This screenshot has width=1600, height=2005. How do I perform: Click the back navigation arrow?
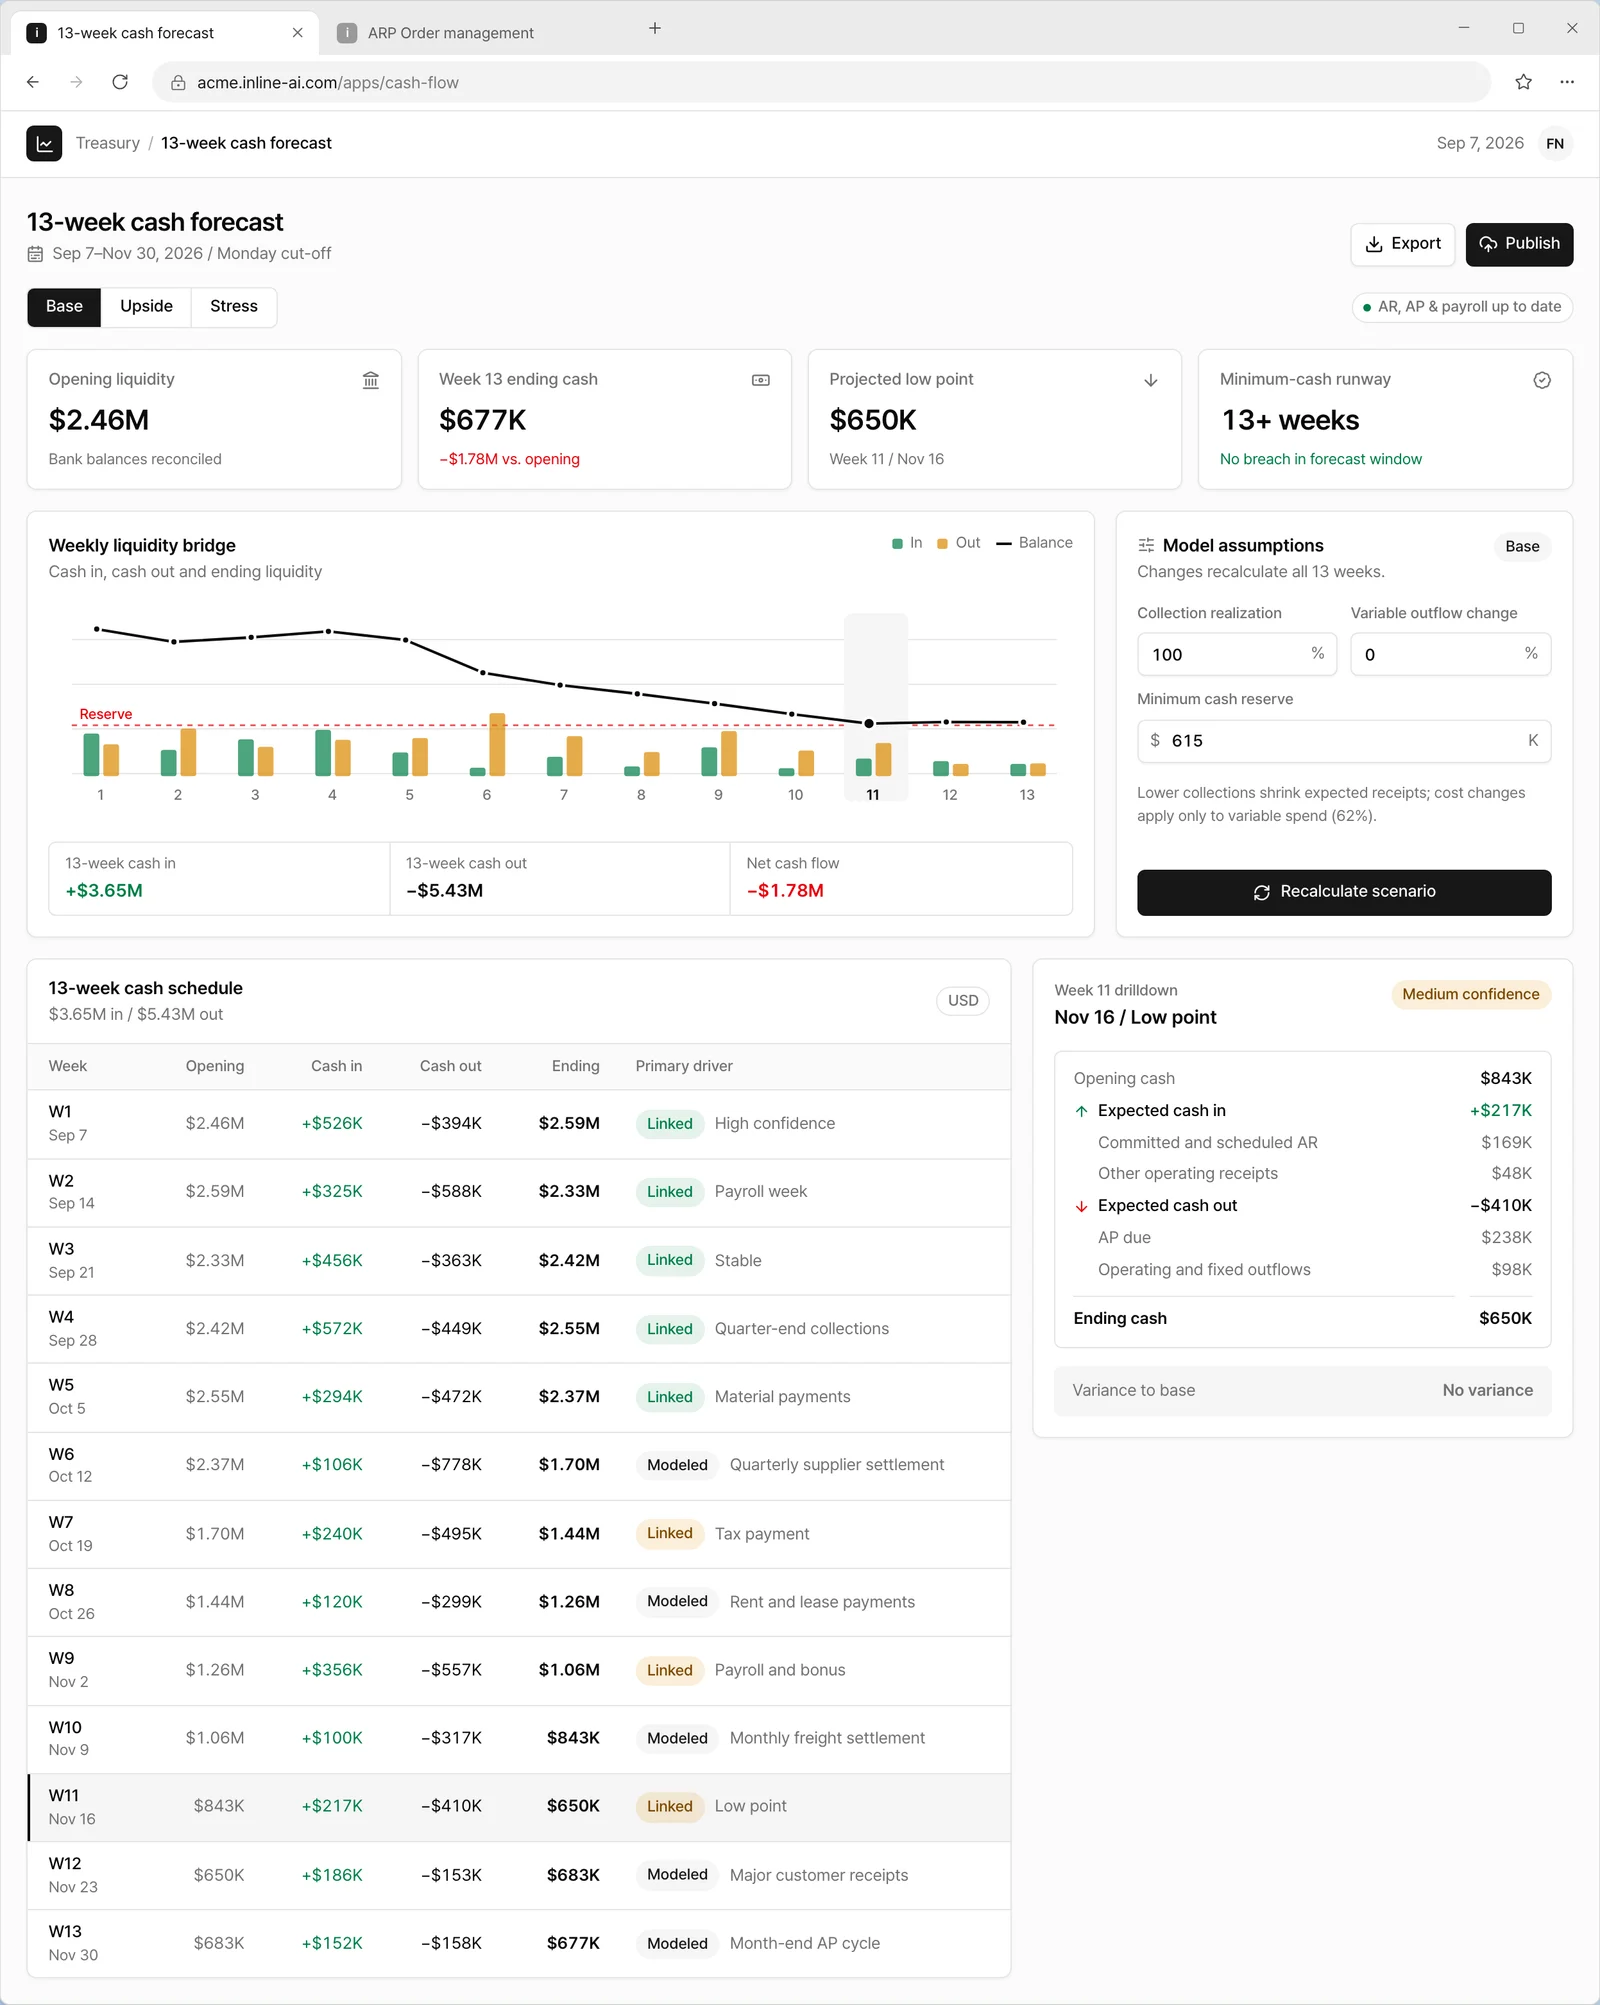point(33,82)
